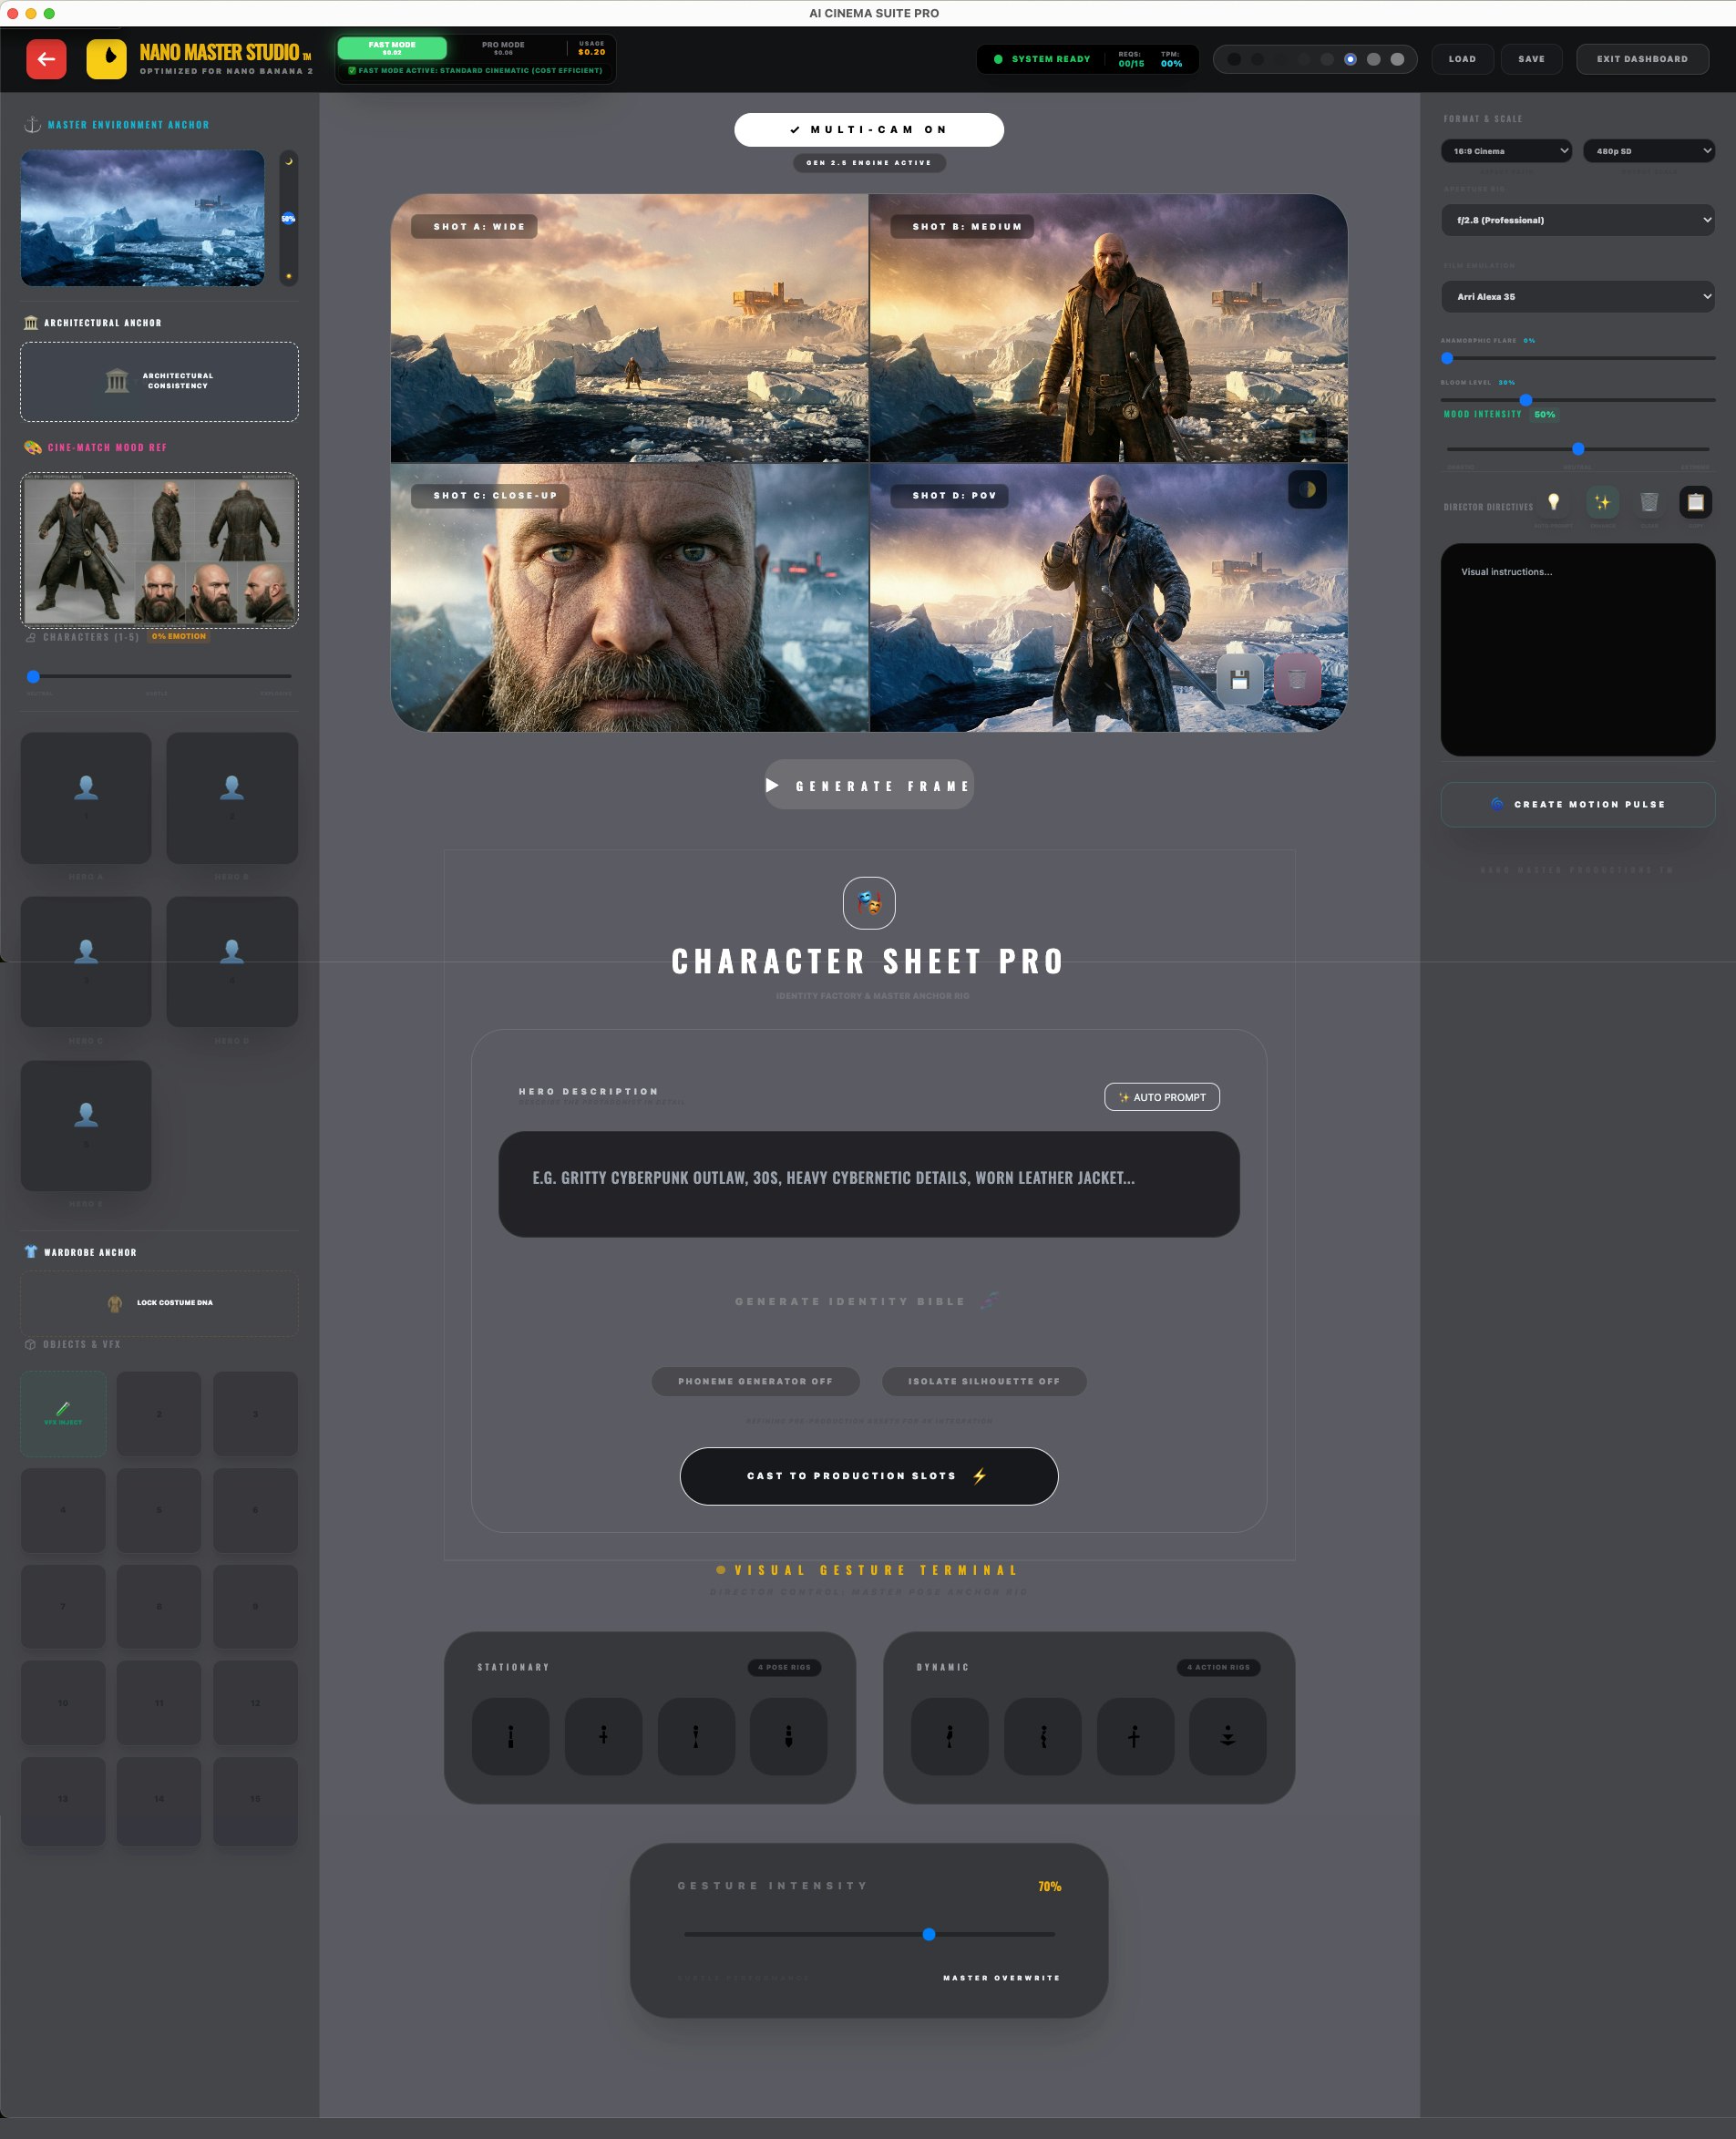Select the Hero B character slot
This screenshot has height=2139, width=1736.
point(232,797)
